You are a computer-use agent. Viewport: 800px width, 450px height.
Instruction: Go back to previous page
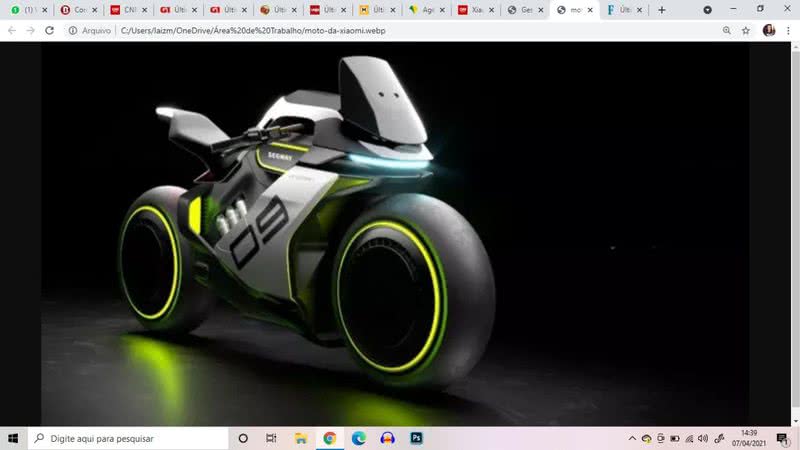coord(12,31)
